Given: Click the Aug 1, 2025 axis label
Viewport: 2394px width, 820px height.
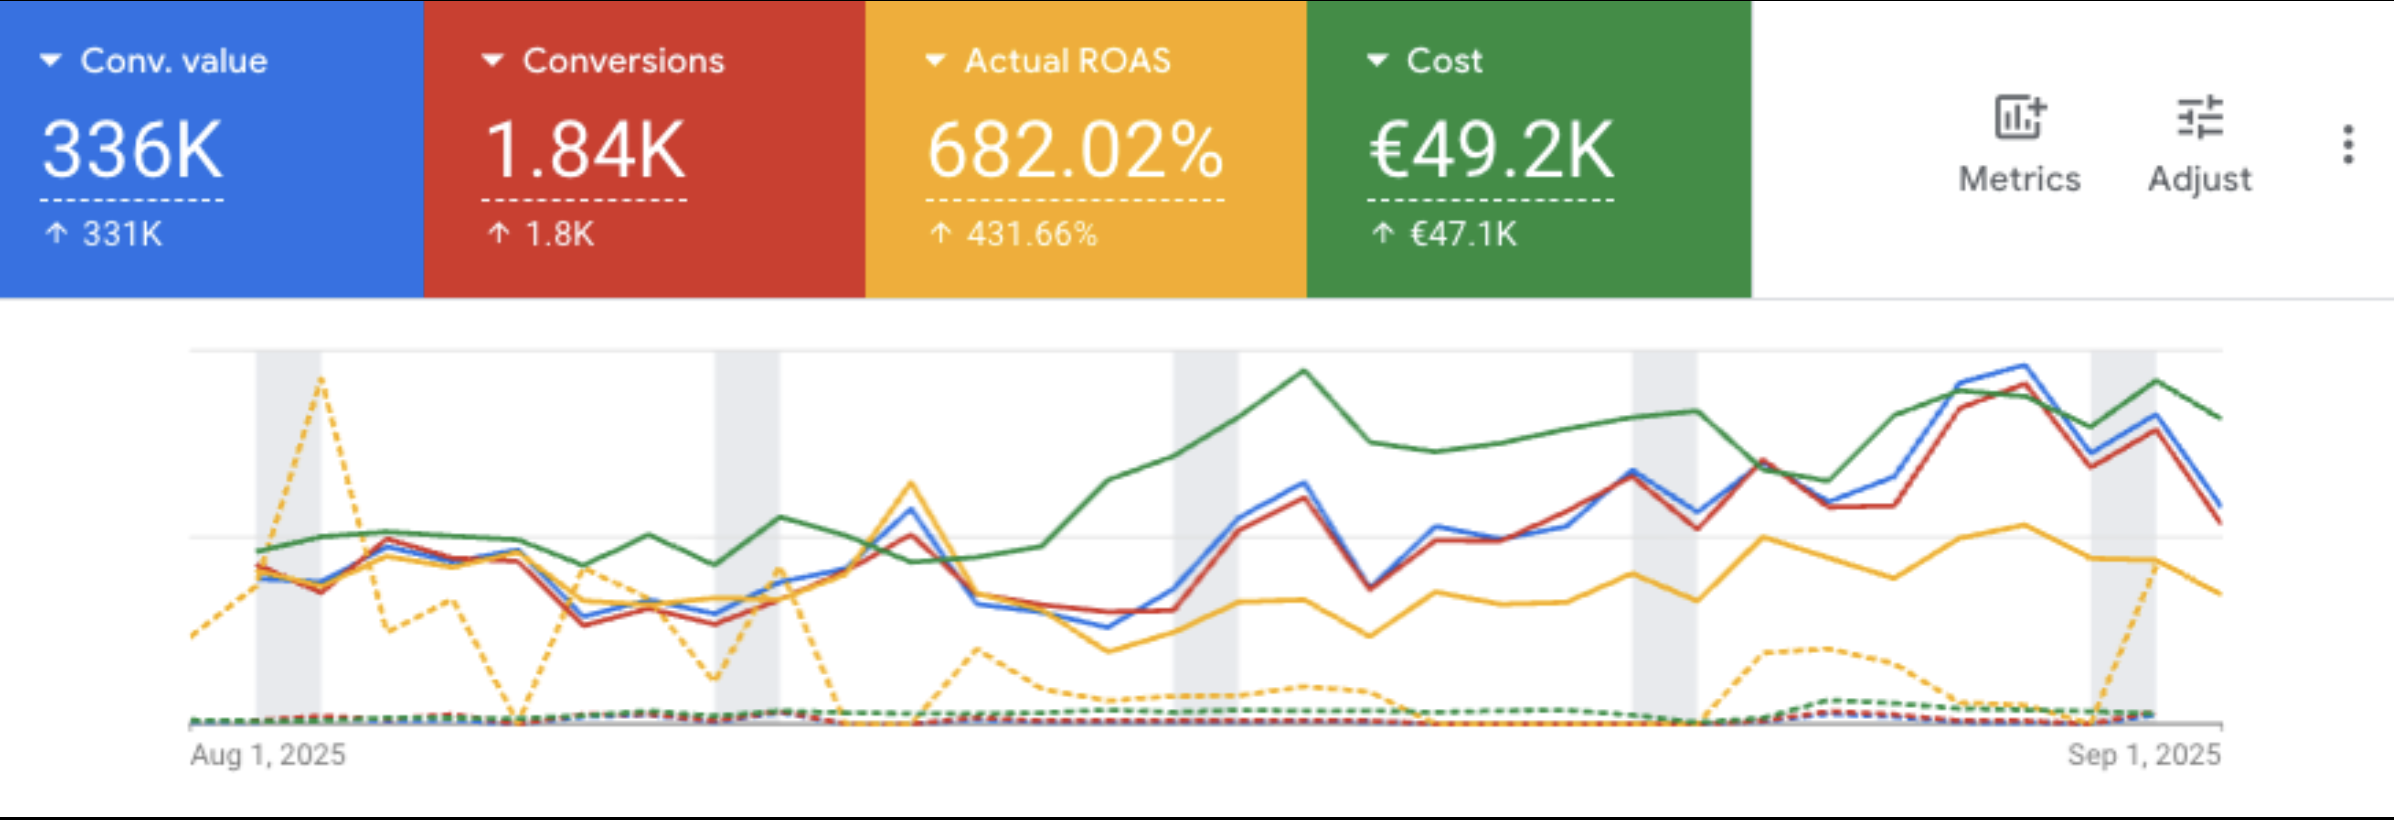Looking at the screenshot, I should pos(268,754).
